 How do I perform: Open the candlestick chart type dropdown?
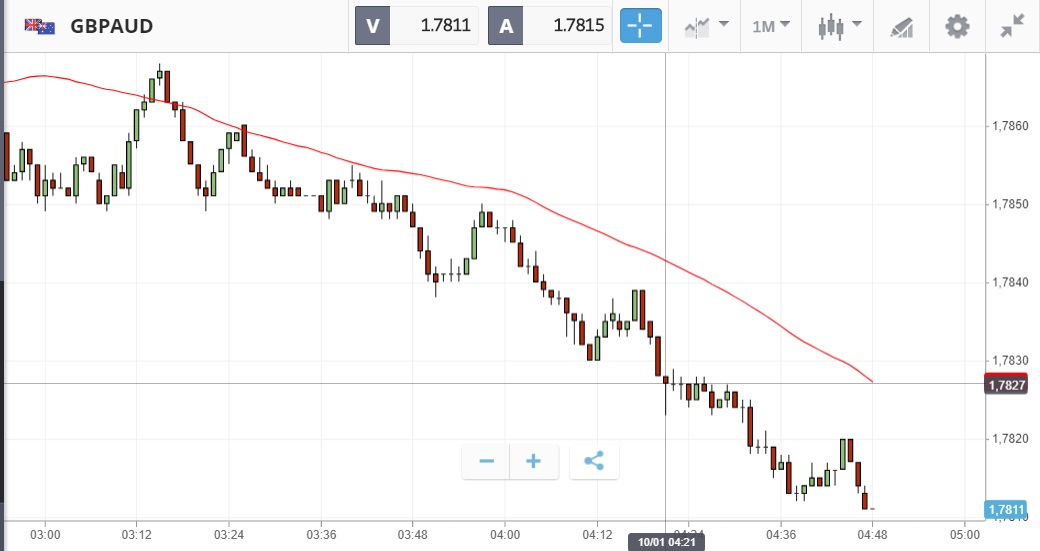click(x=840, y=26)
